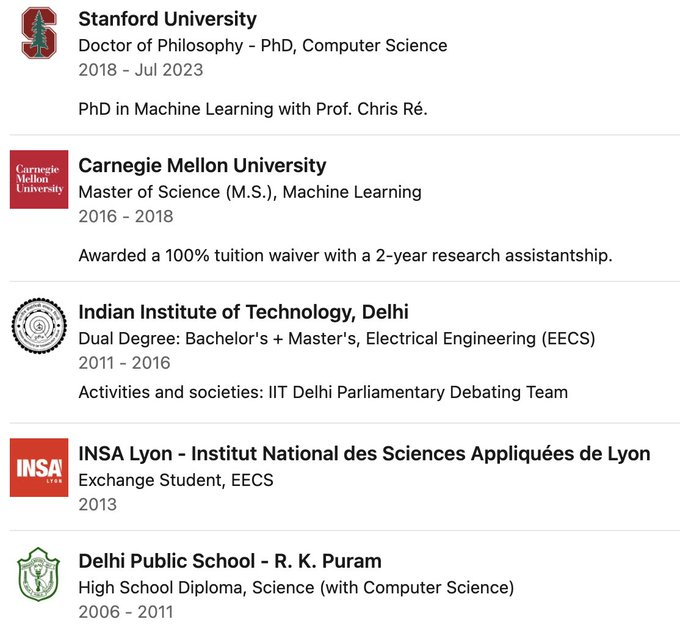Screen dimensions: 680x630
Task: Click the 2018 - Jul 2023 date range
Action: [x=140, y=70]
